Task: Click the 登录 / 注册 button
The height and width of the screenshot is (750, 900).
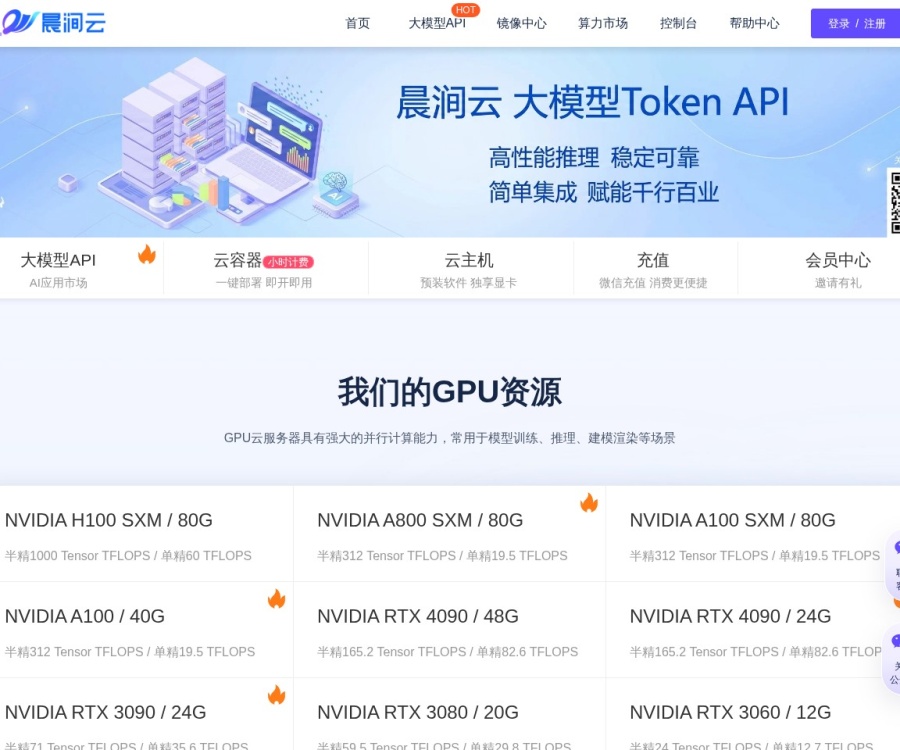Action: click(x=855, y=24)
